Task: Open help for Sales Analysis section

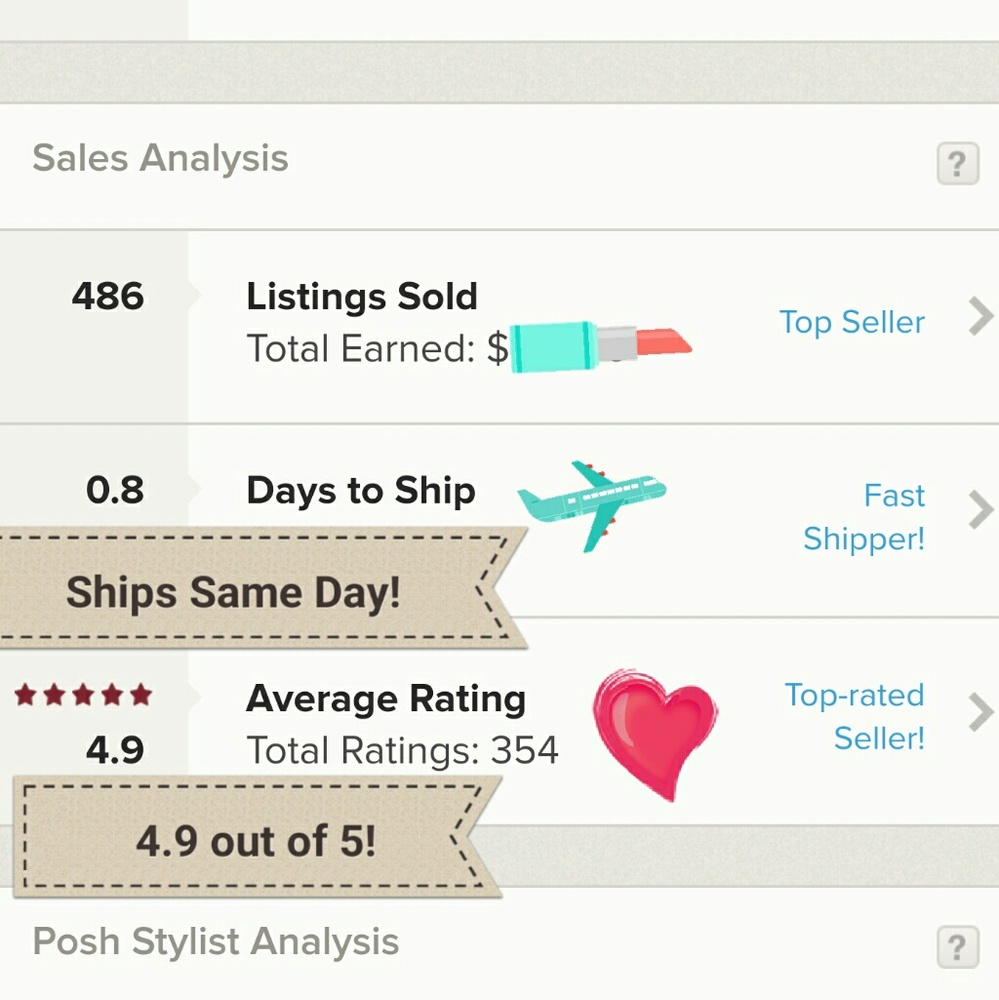Action: (x=956, y=163)
